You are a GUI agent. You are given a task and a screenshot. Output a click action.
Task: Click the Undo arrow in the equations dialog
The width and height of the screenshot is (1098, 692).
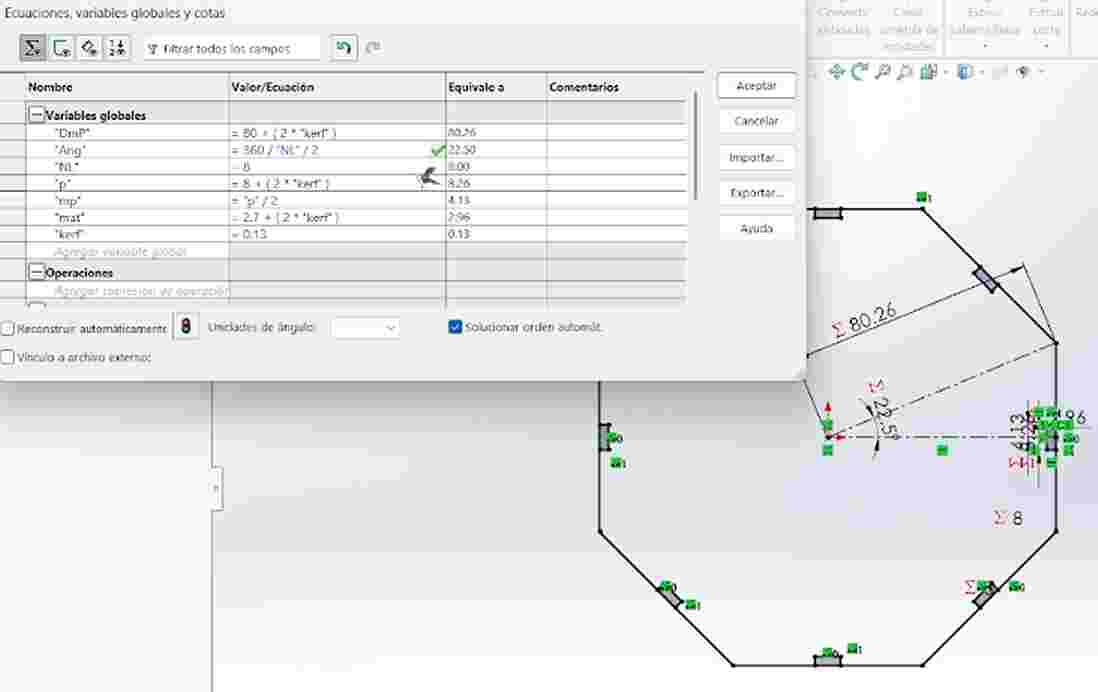pyautogui.click(x=343, y=48)
